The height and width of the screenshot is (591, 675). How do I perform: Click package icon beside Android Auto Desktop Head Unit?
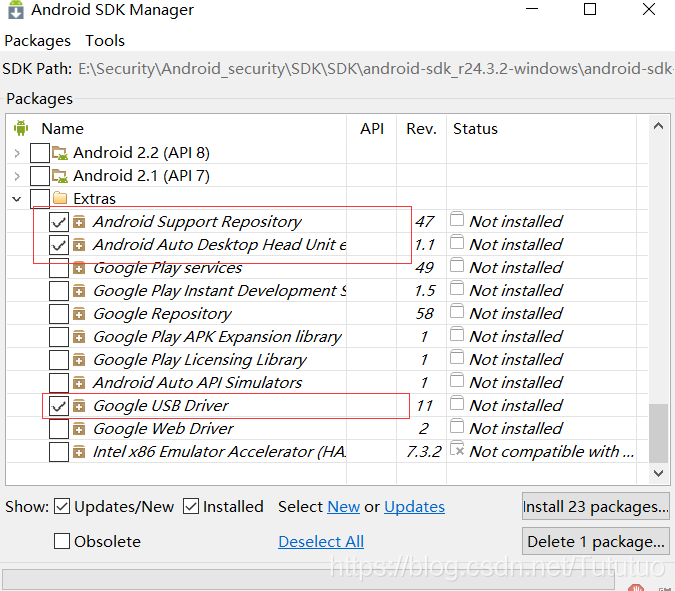[79, 245]
